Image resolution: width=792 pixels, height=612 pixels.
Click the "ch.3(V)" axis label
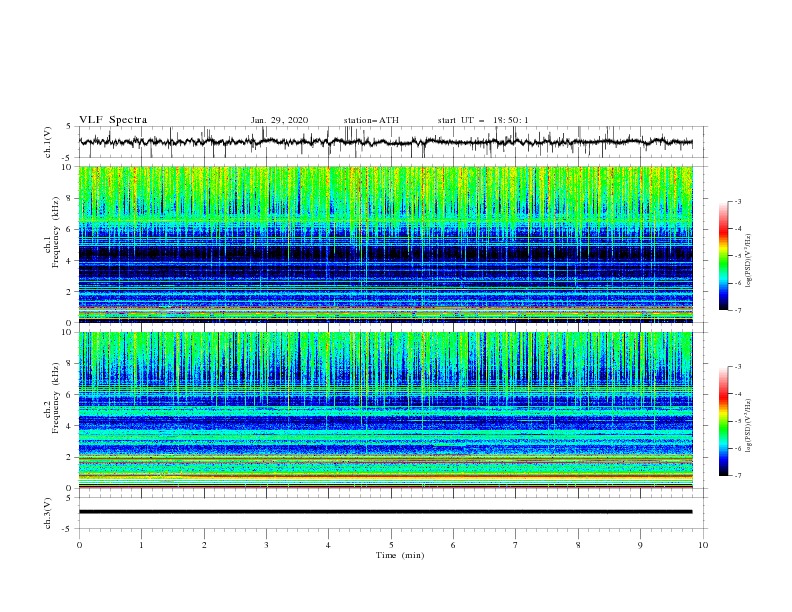pyautogui.click(x=48, y=513)
